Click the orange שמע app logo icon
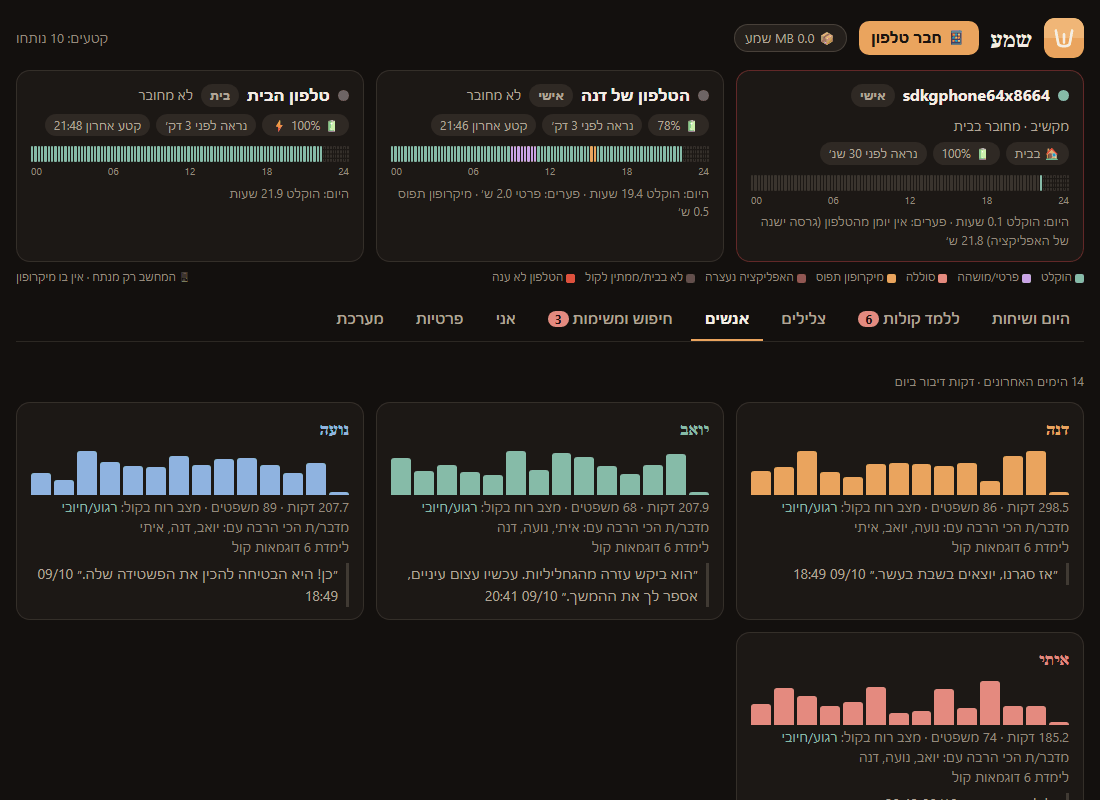 click(1064, 38)
